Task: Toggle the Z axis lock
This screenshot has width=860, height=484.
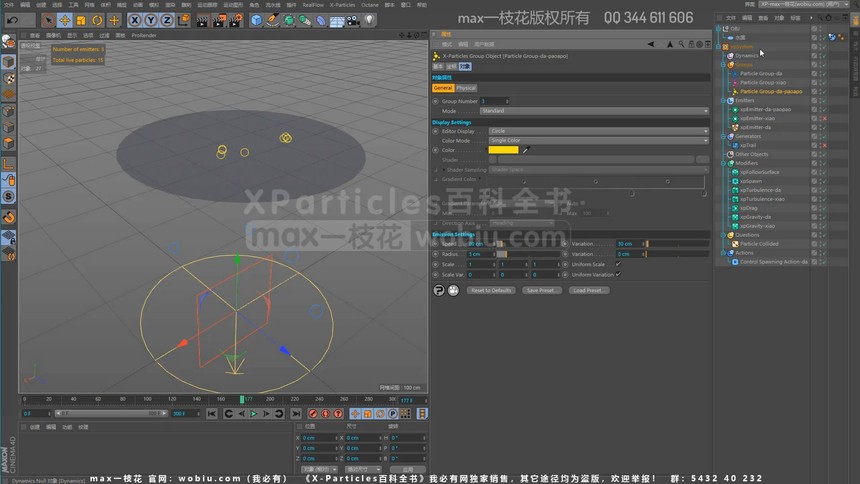Action: (167, 20)
